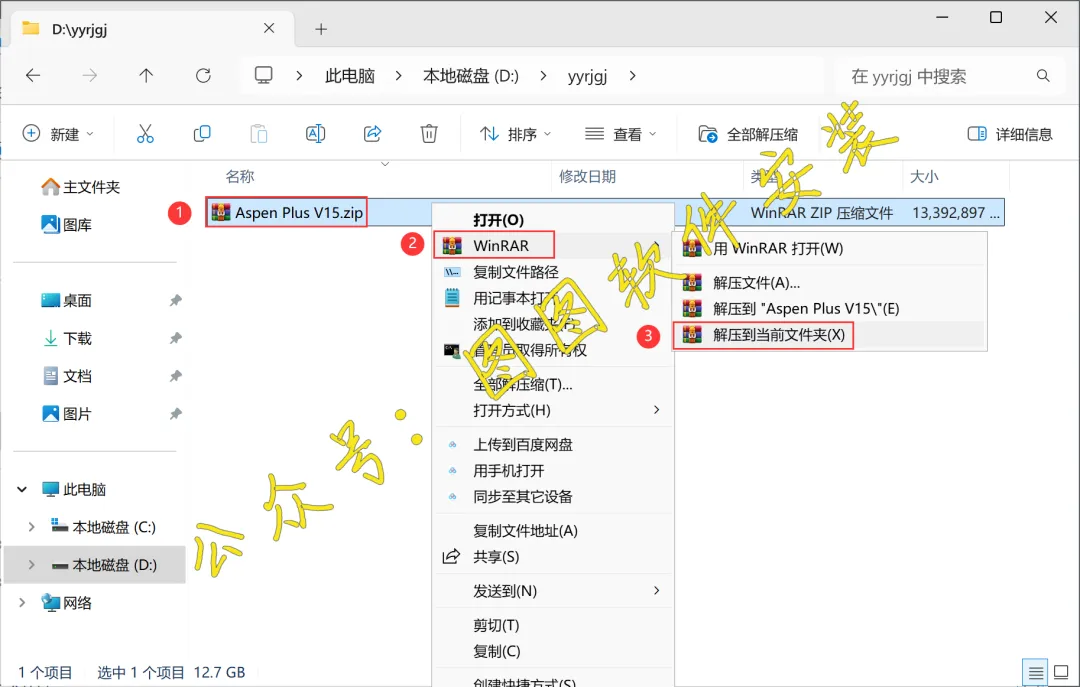1080x687 pixels.
Task: Click the Rename icon in toolbar
Action: [x=315, y=134]
